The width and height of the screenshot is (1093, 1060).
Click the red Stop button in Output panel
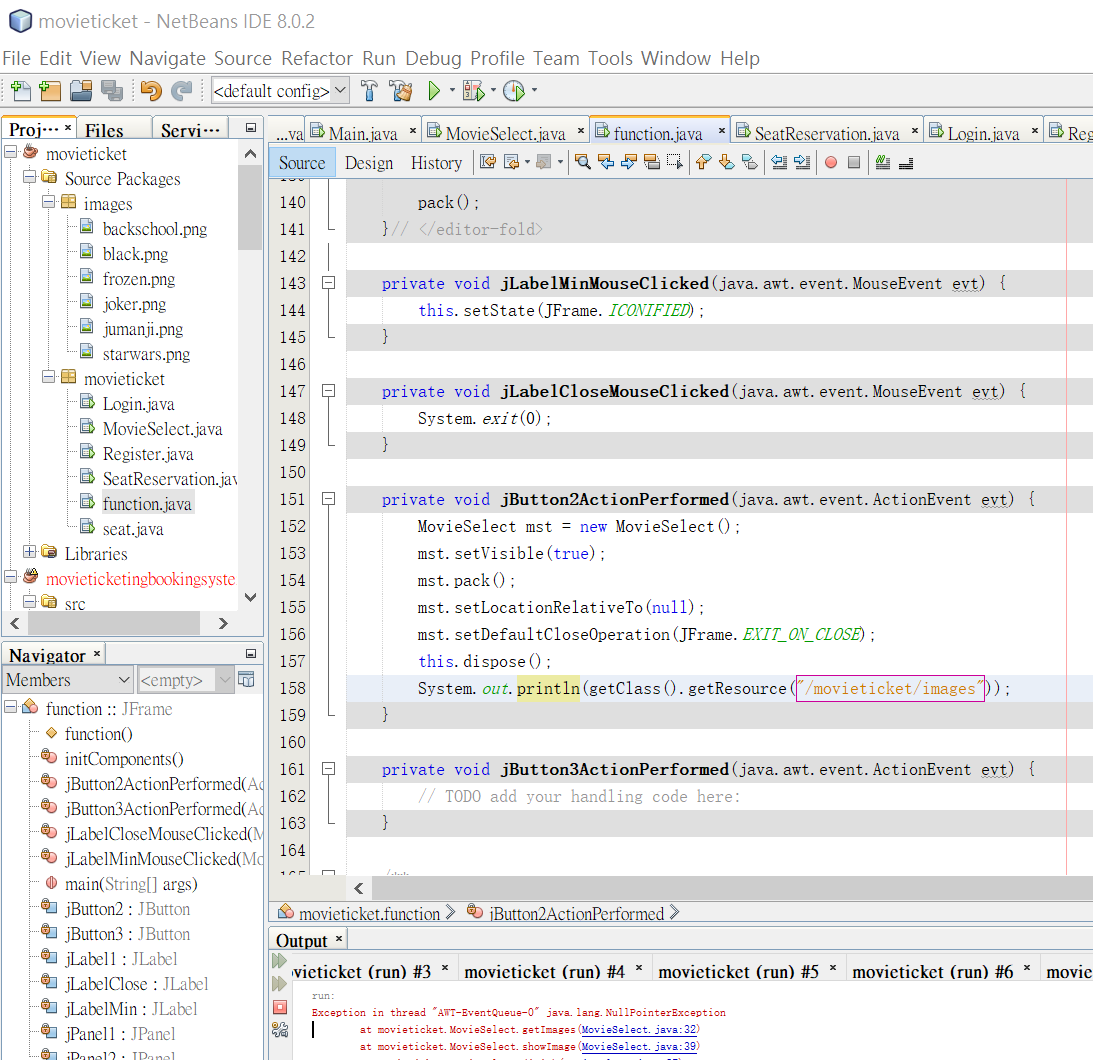point(280,1007)
